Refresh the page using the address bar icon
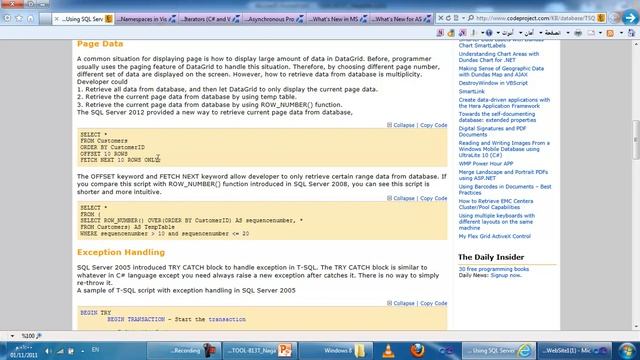This screenshot has width=640, height=360. 448,18
